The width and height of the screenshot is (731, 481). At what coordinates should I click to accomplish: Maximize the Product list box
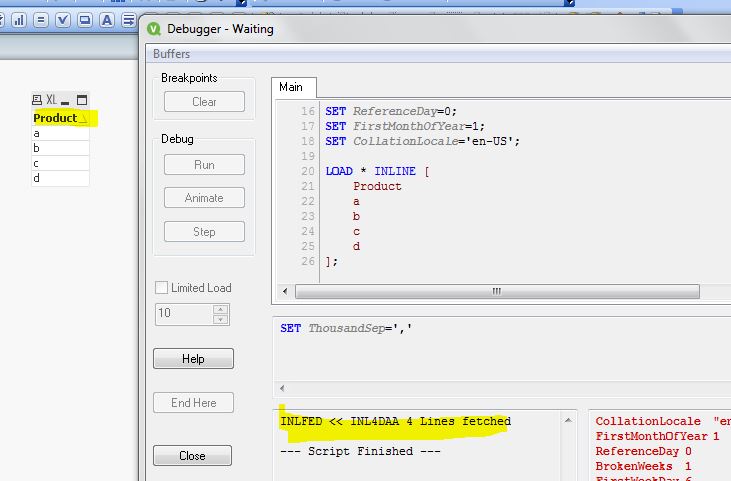[82, 100]
